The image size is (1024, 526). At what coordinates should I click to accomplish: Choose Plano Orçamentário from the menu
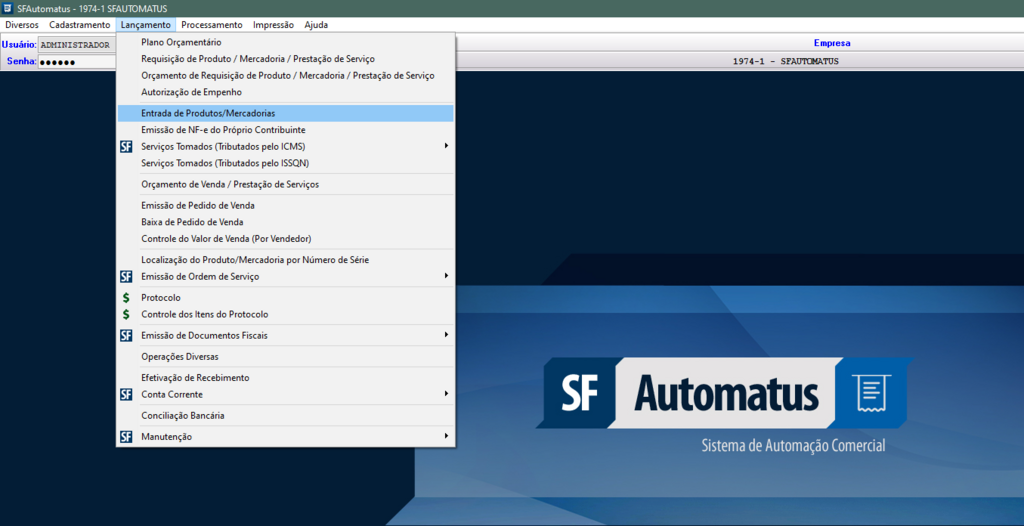181,43
